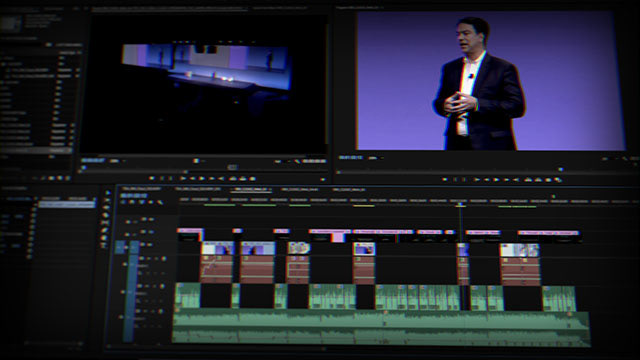Open timeline display settings wrench
The height and width of the screenshot is (360, 640).
pos(160,202)
